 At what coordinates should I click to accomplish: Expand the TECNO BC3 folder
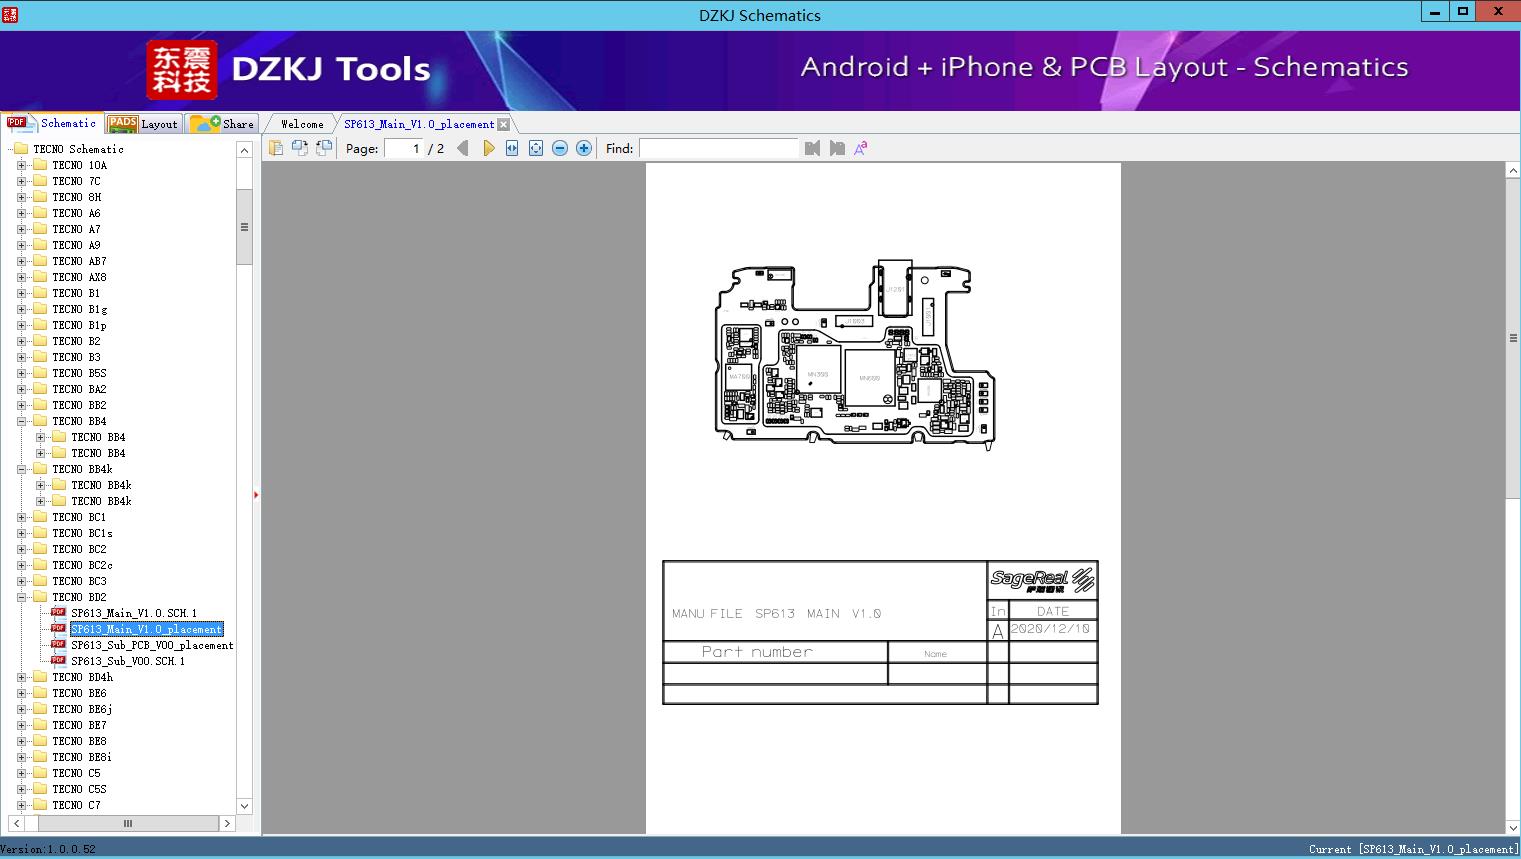pyautogui.click(x=22, y=581)
